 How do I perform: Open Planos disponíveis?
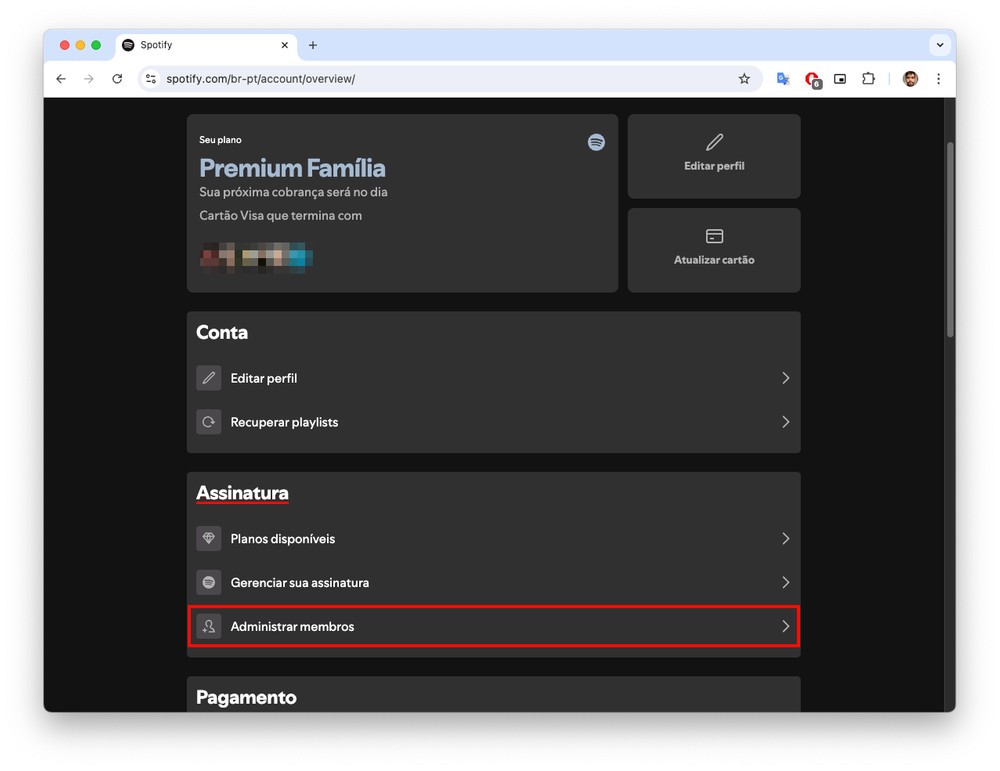(494, 539)
